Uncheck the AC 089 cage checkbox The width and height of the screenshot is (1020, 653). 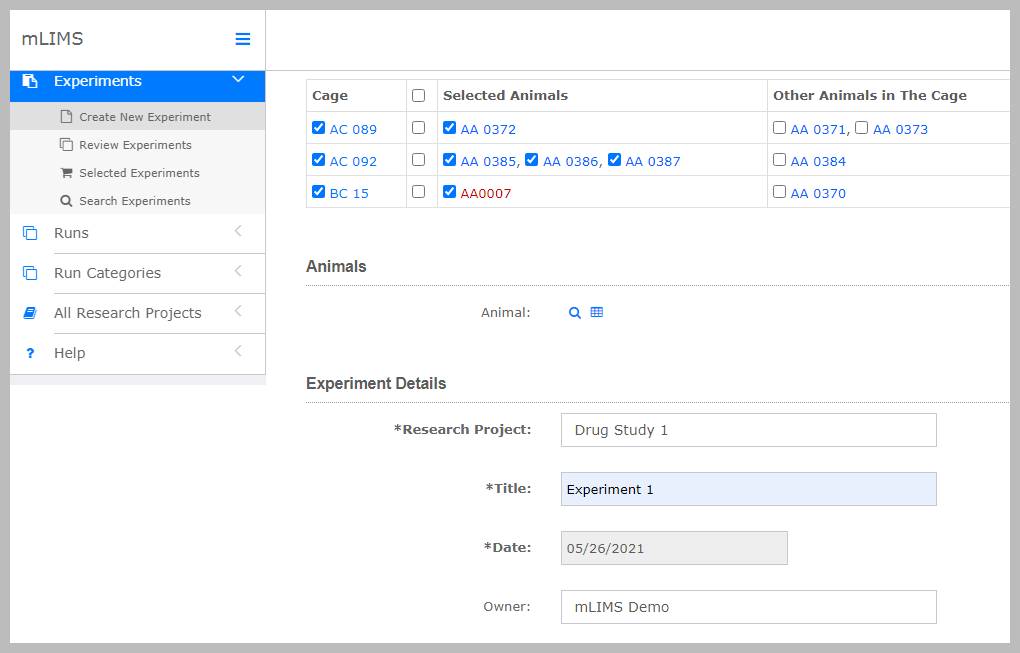(x=319, y=128)
